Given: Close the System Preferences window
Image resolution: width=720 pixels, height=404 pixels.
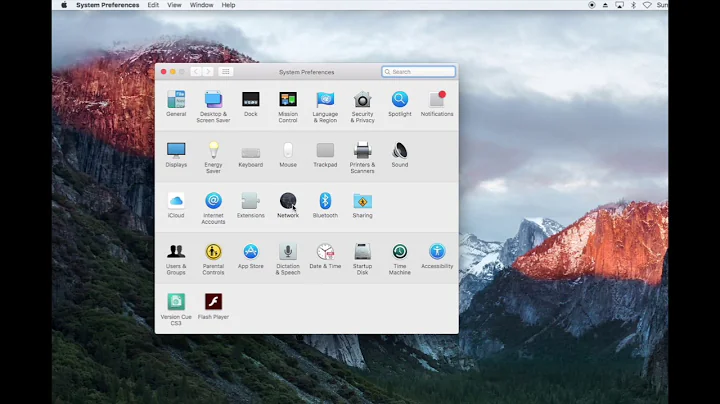Looking at the screenshot, I should click(x=163, y=72).
